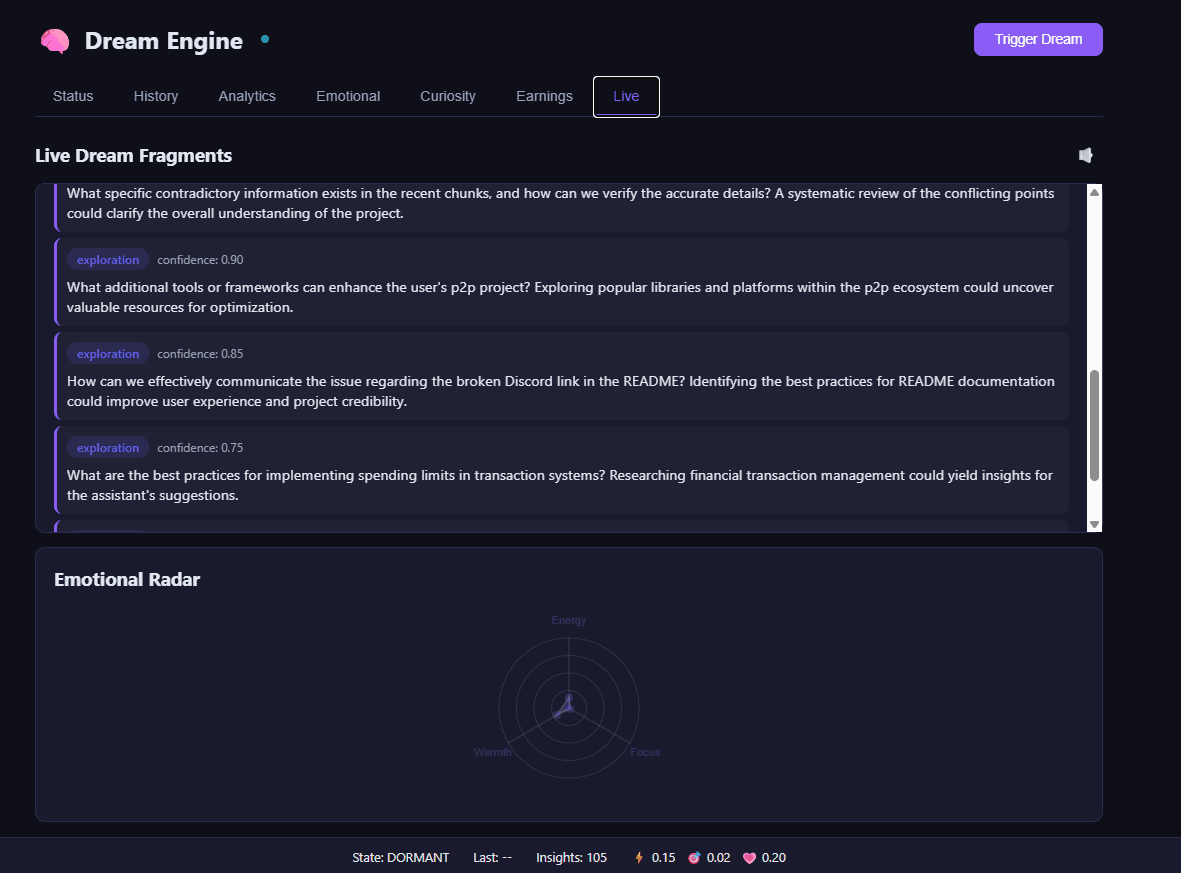The height and width of the screenshot is (873, 1181).
Task: Click the target focus icon in status bar
Action: point(694,857)
